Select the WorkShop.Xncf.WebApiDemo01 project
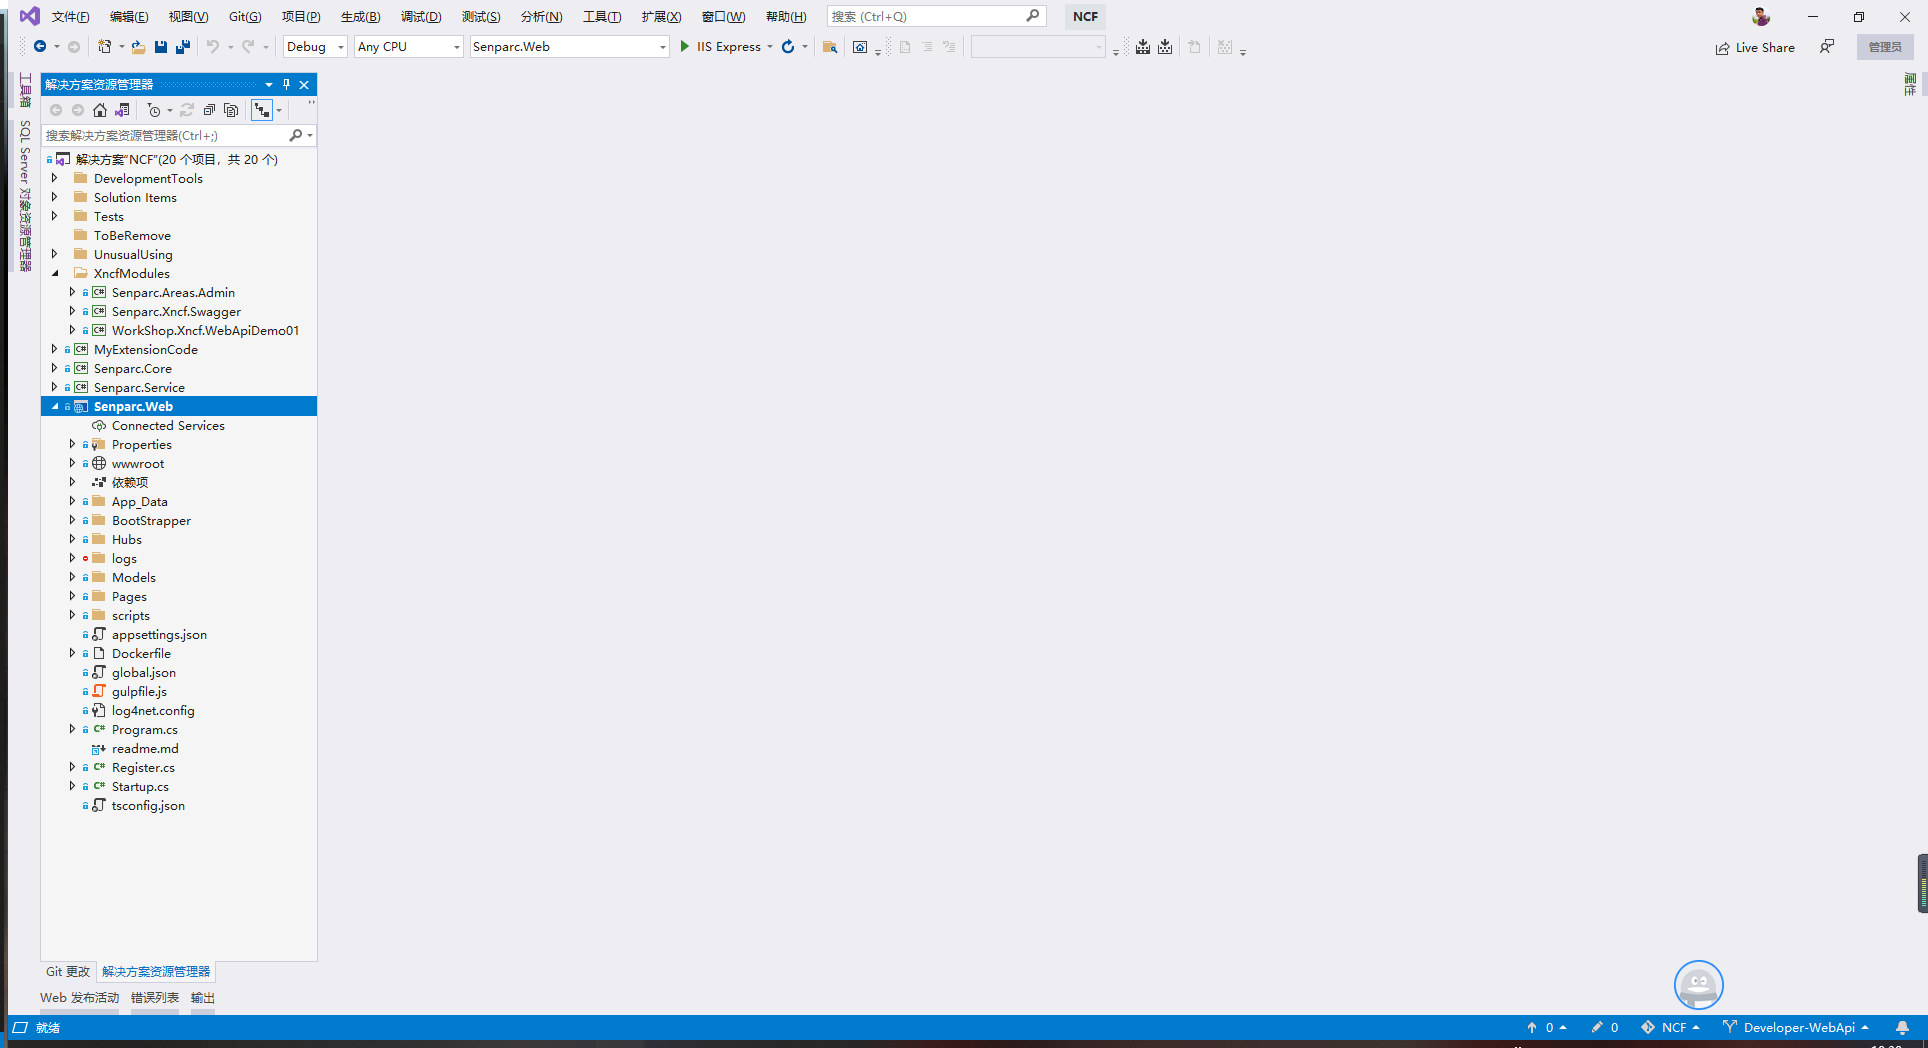 pyautogui.click(x=205, y=330)
